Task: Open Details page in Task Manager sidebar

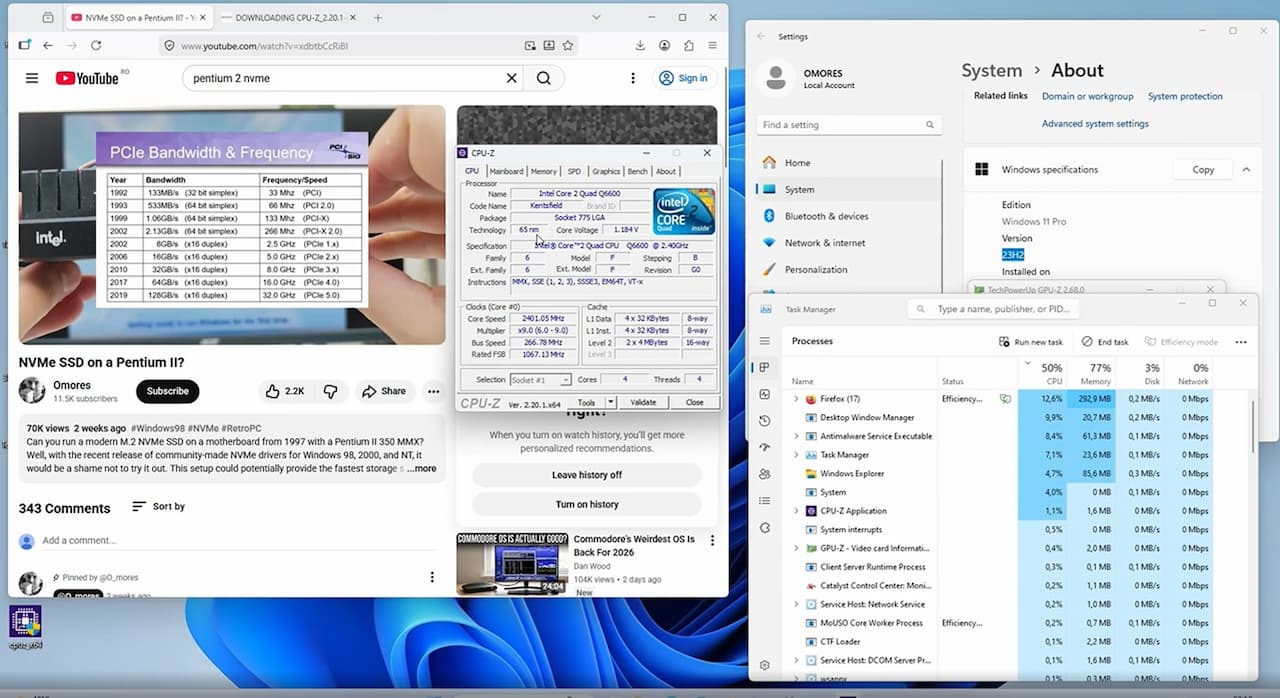Action: pyautogui.click(x=765, y=500)
